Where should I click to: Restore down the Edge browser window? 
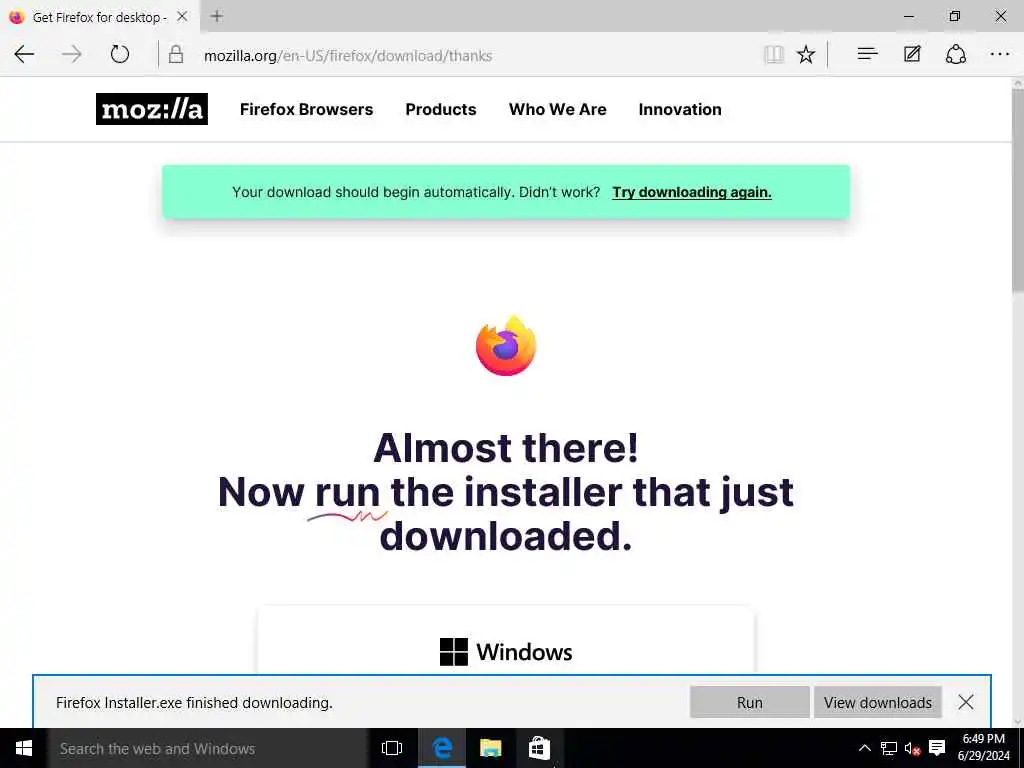(x=955, y=16)
